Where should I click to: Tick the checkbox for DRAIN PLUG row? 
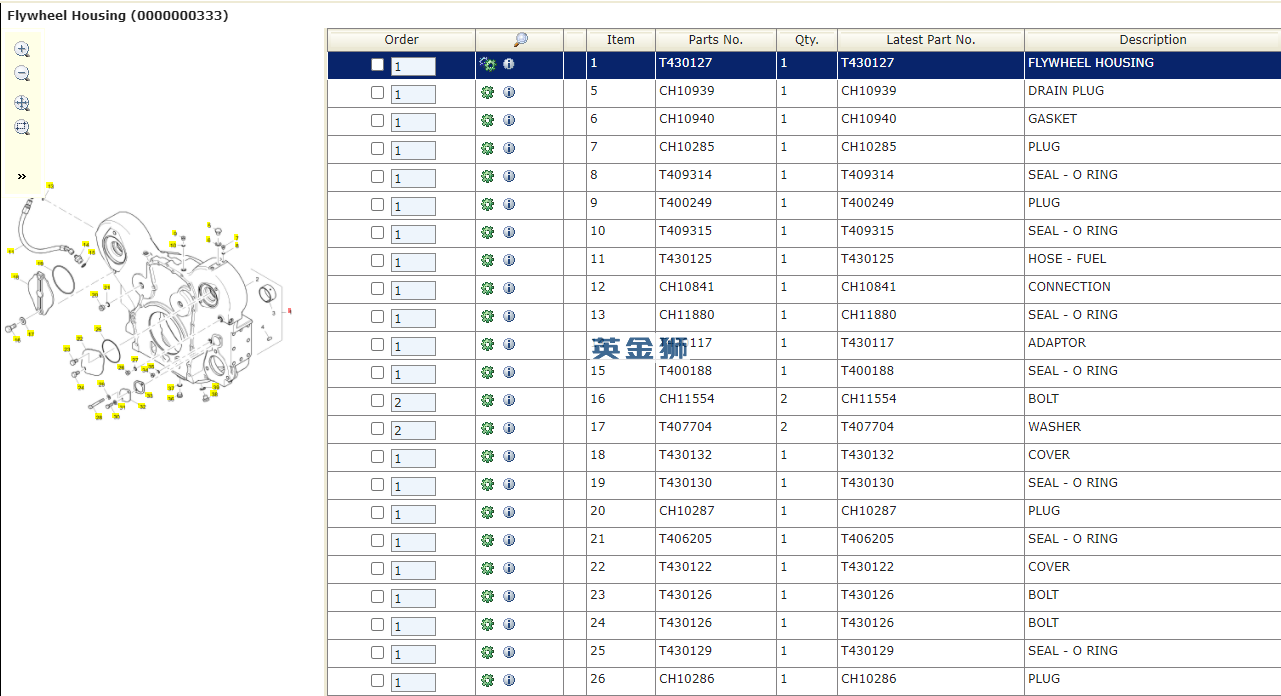tap(377, 92)
